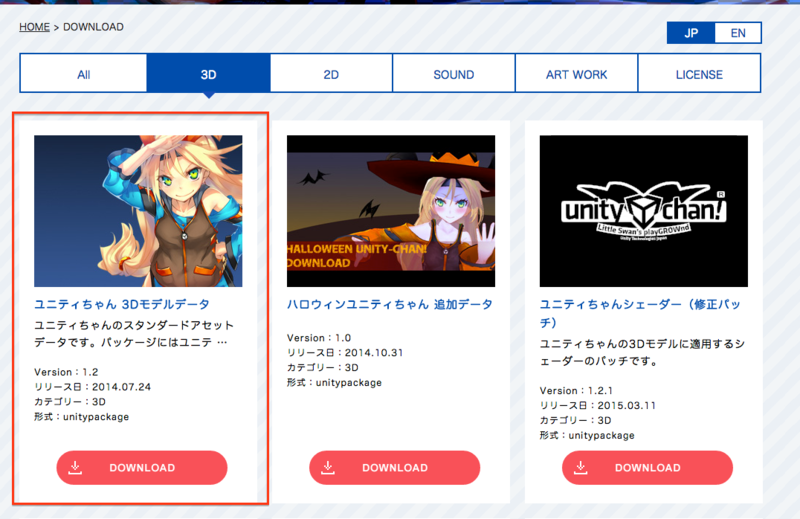
Task: Download the ユニティちゃん 3Dモデルデータ package
Action: tap(142, 467)
